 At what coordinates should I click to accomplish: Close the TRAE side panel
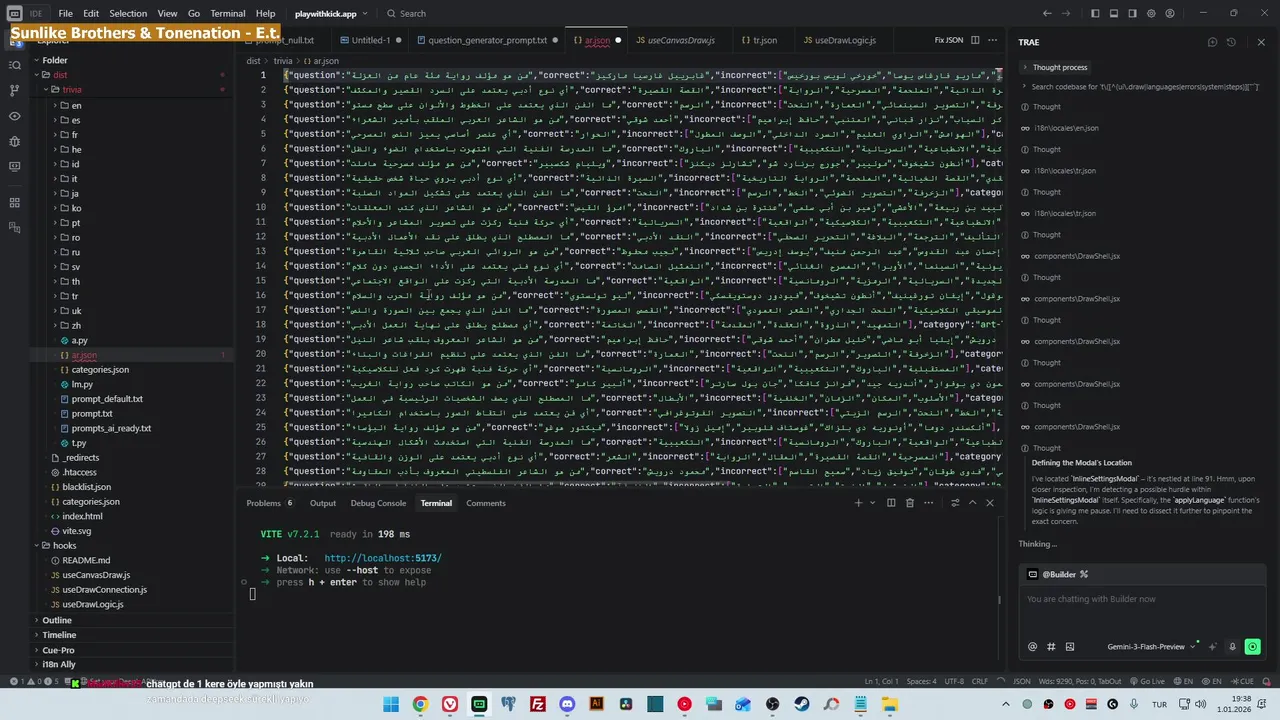click(1261, 42)
